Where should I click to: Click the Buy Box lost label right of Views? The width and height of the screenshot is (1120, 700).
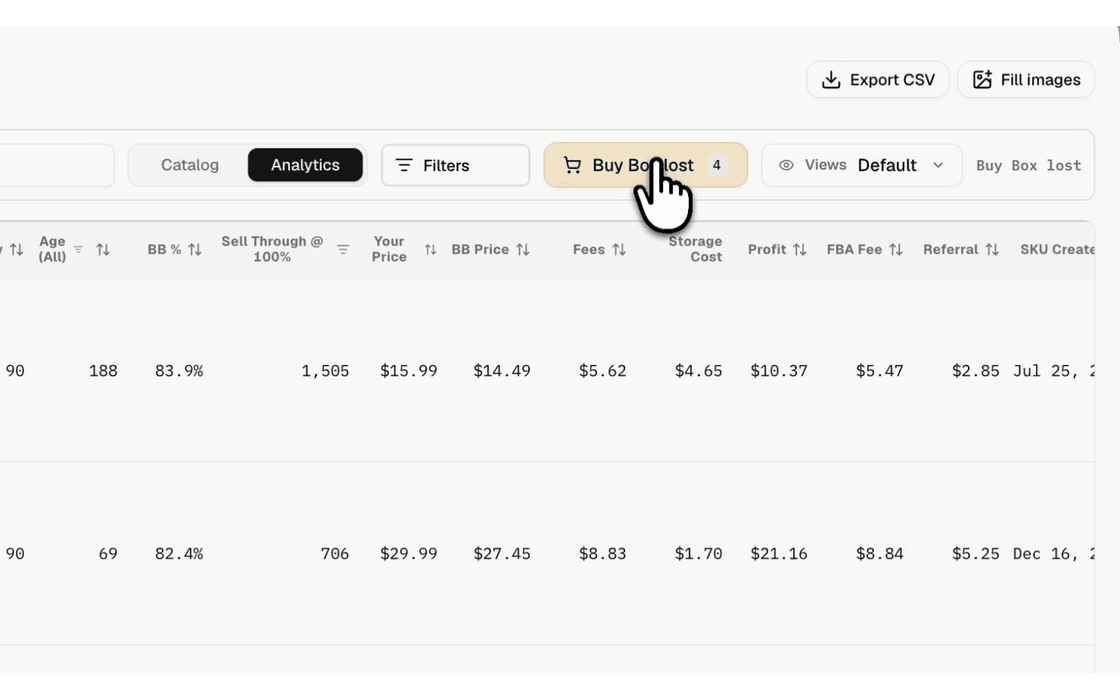[x=1029, y=166]
